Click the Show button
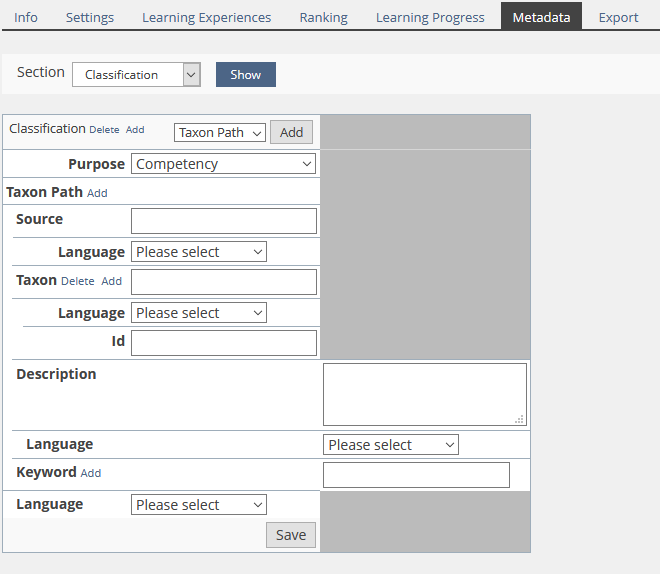Screen dimensions: 660x574 [x=245, y=75]
